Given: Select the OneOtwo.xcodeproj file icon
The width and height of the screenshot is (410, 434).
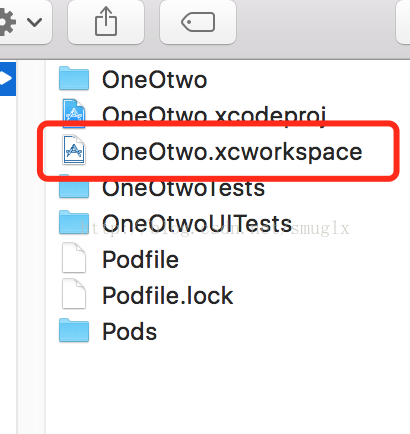Looking at the screenshot, I should [74, 112].
